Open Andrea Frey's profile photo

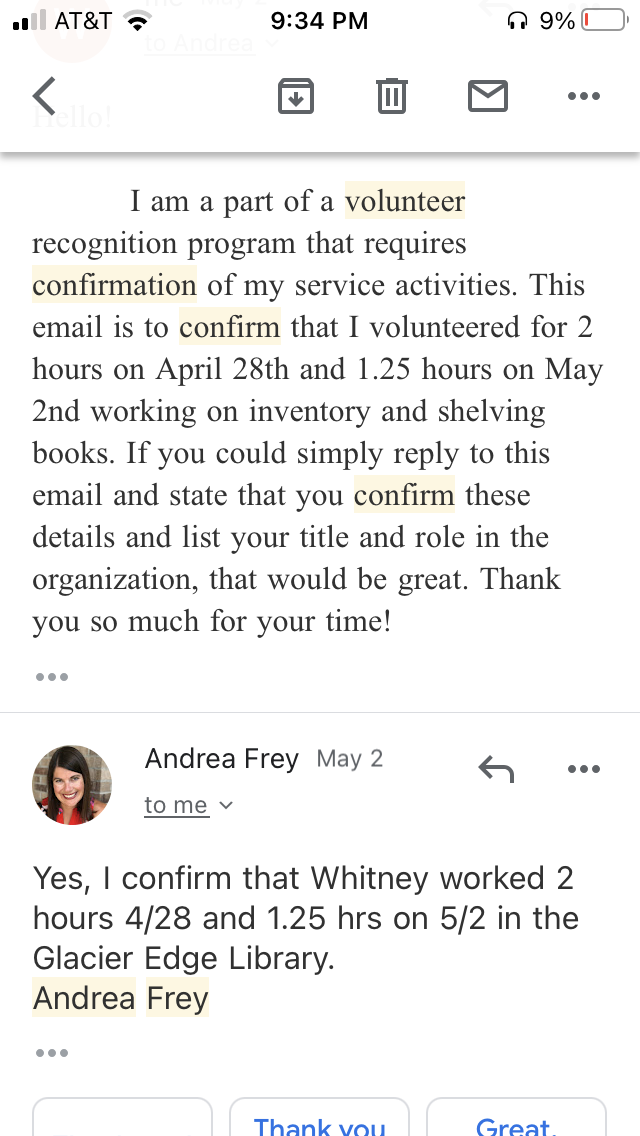point(72,785)
